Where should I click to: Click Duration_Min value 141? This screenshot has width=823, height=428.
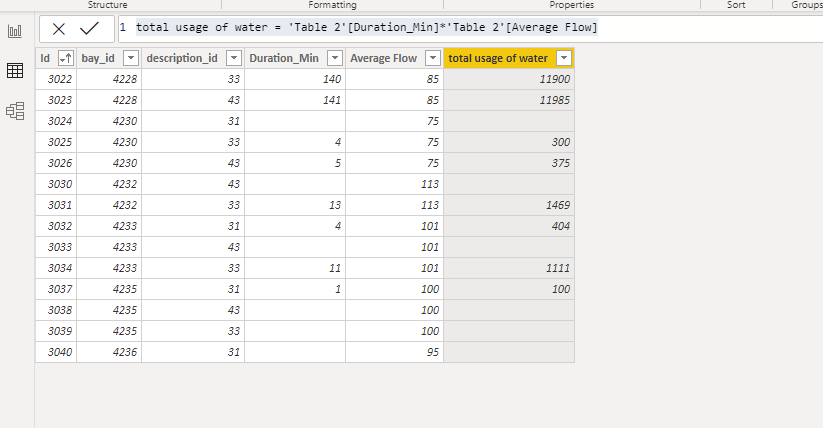[x=295, y=100]
